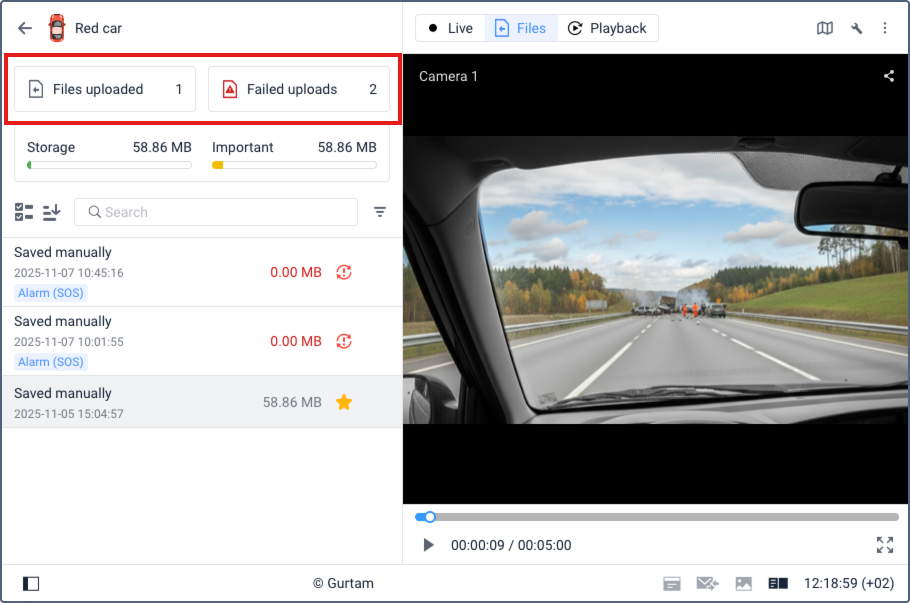The height and width of the screenshot is (603, 910).
Task: Open the file filter options
Action: [x=380, y=212]
